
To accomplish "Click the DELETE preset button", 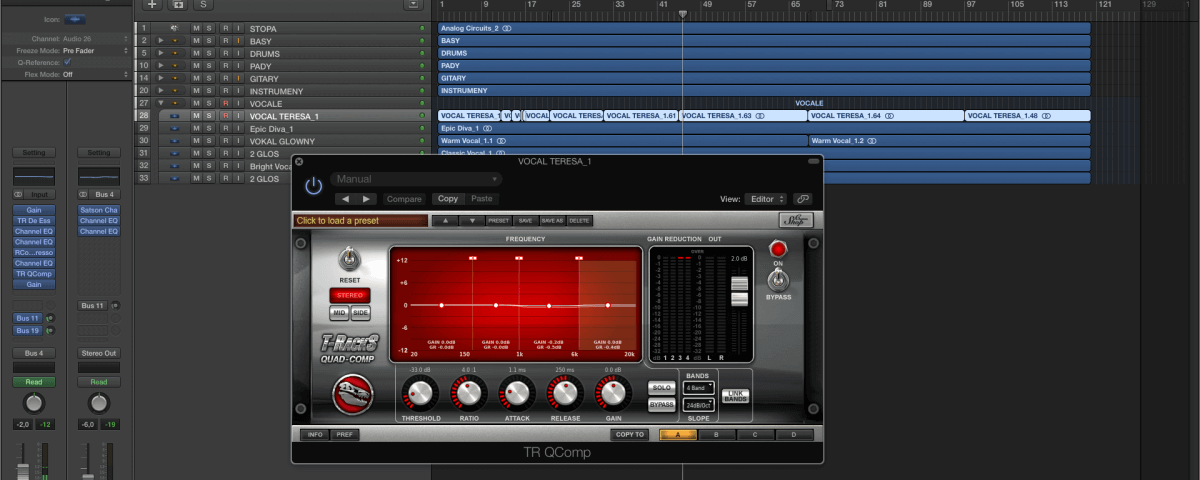I will pyautogui.click(x=580, y=220).
